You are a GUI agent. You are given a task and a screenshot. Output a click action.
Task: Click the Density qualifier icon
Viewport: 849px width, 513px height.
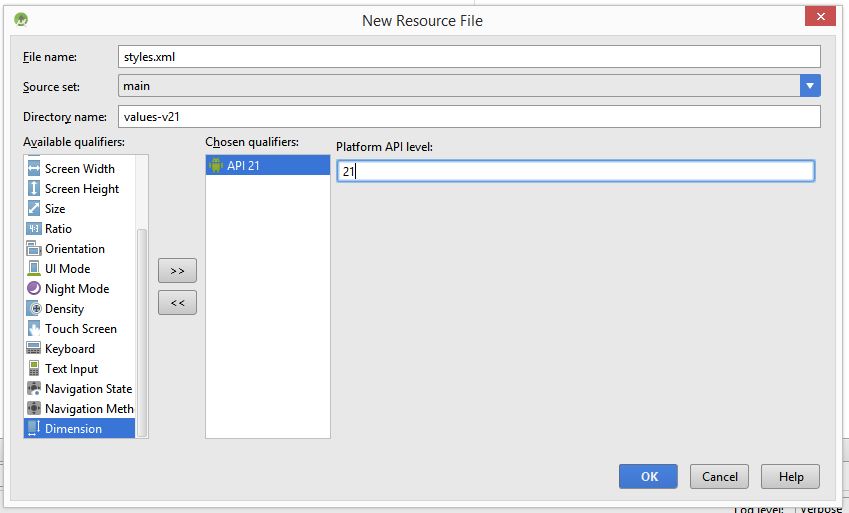34,309
